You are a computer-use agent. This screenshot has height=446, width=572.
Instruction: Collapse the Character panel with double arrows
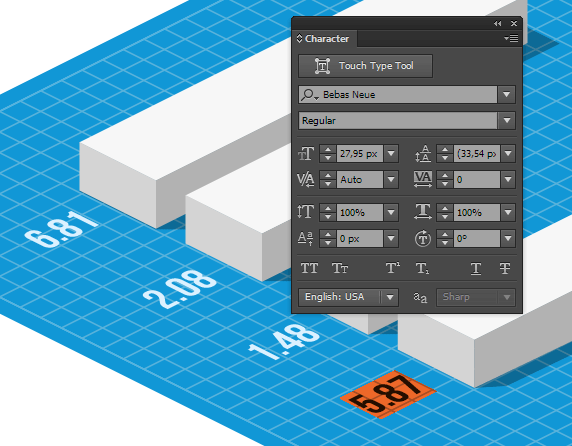pos(498,24)
